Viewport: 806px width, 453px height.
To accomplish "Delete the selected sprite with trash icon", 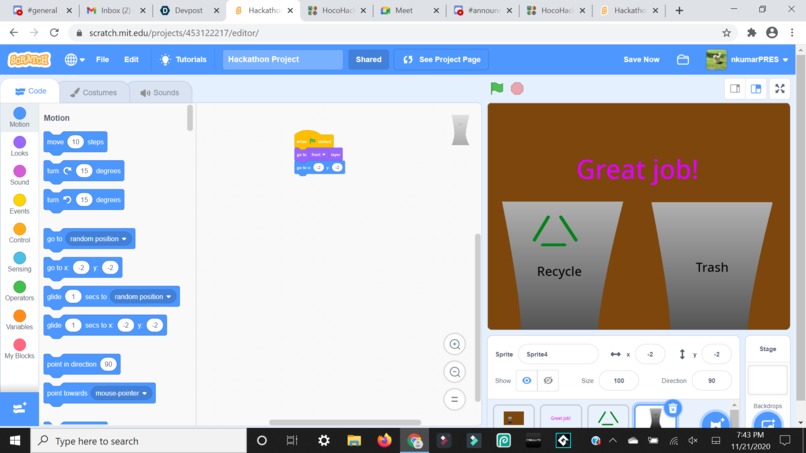I will pyautogui.click(x=673, y=409).
